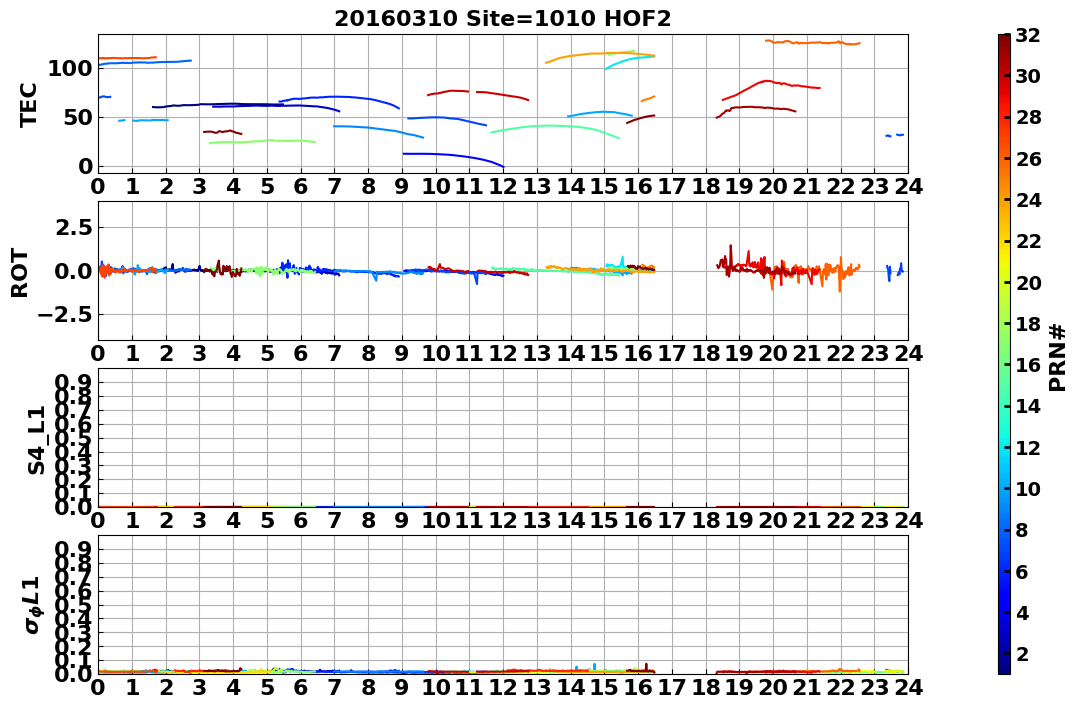The height and width of the screenshot is (709, 1077).
Task: Click the '12' tick on the colorbar
Action: pos(1028,447)
